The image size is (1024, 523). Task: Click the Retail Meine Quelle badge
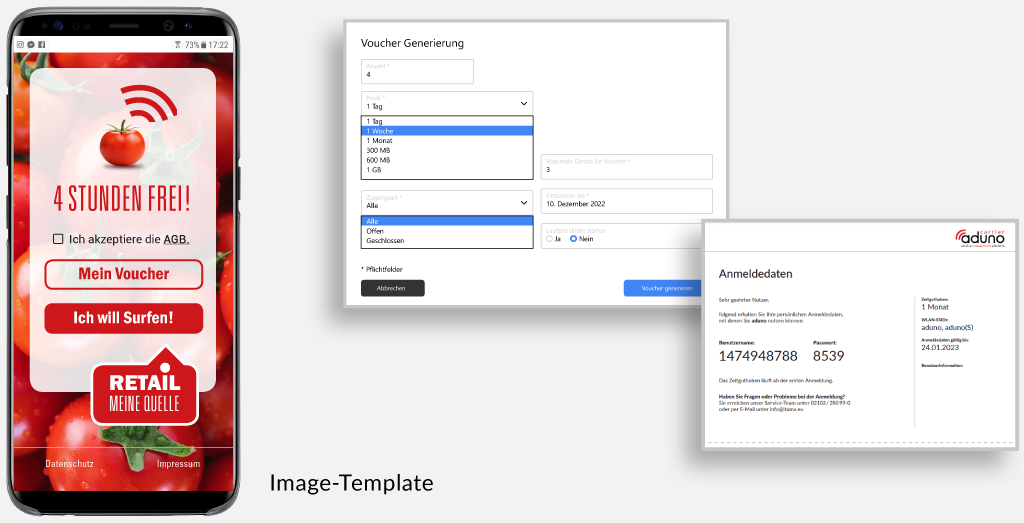click(145, 391)
